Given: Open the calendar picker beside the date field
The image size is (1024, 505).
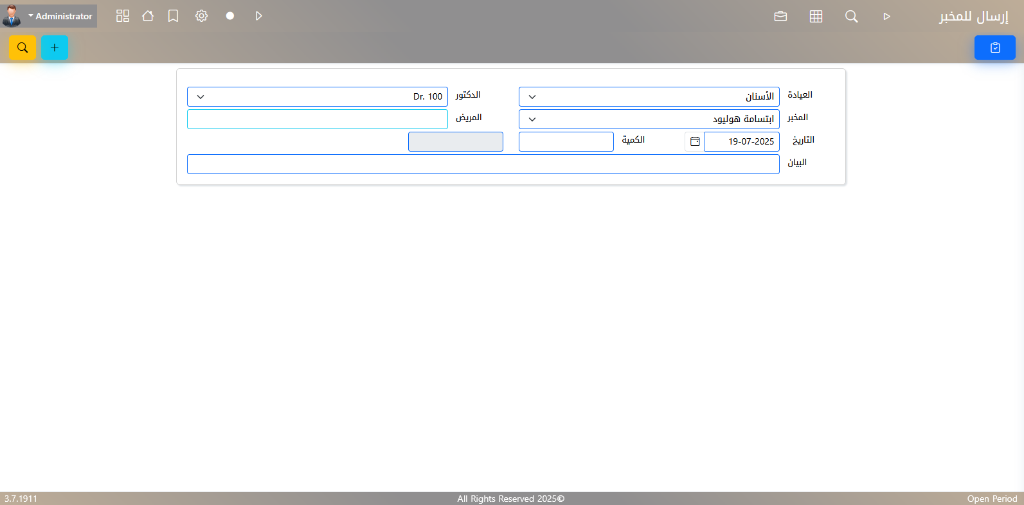Looking at the screenshot, I should (695, 142).
